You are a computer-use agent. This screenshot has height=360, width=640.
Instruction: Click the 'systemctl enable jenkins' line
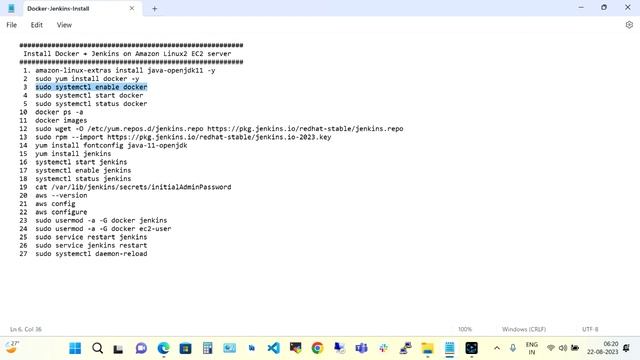[83, 170]
